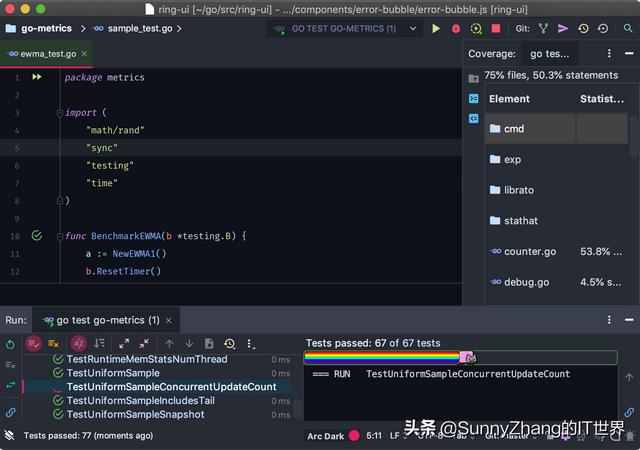The image size is (640, 450).
Task: Select TestUniformSampleIncludesTail test row
Action: tap(158, 401)
